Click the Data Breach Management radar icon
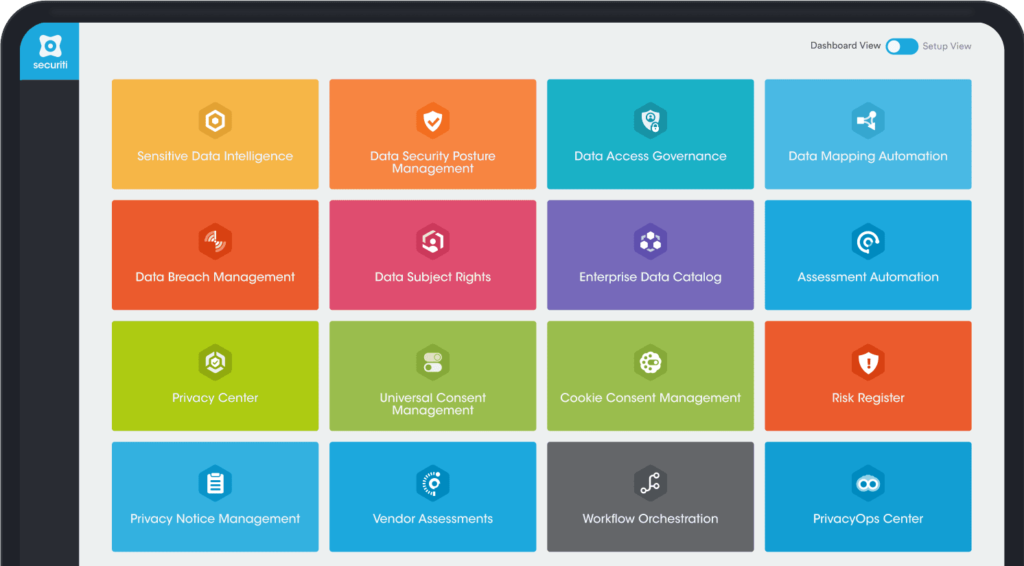 (x=215, y=242)
